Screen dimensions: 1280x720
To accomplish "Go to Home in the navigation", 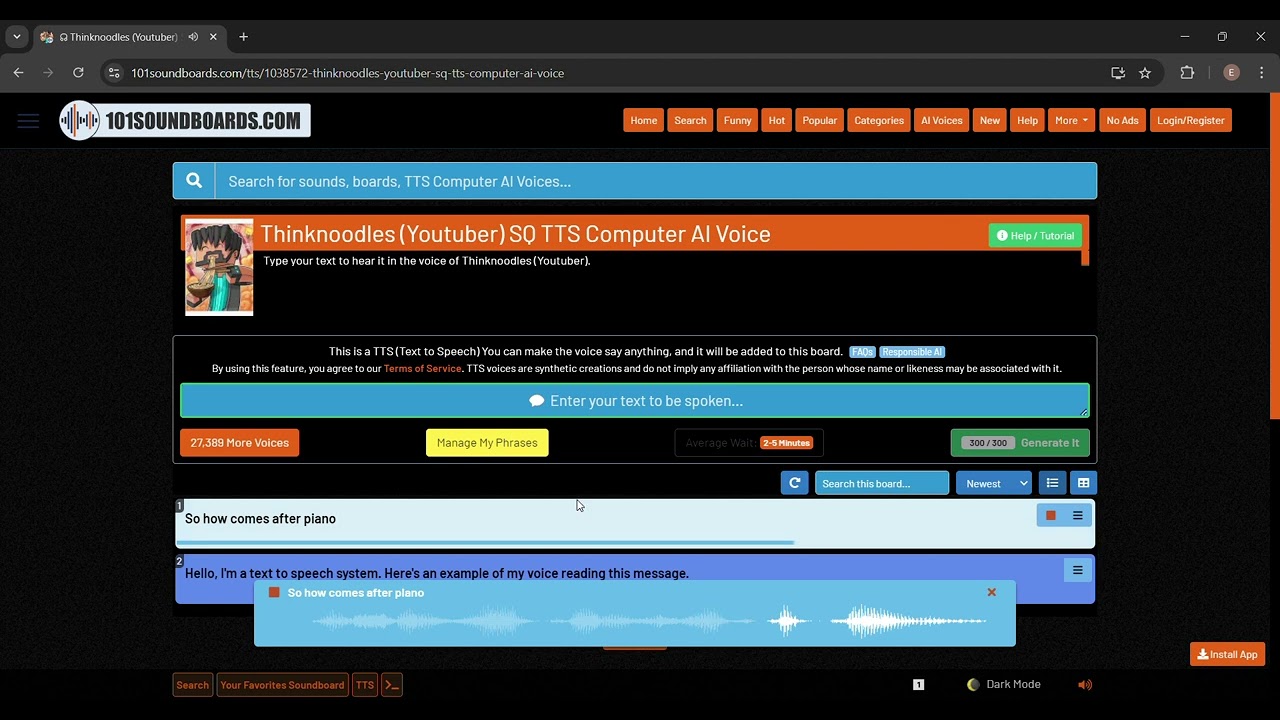I will pyautogui.click(x=644, y=120).
